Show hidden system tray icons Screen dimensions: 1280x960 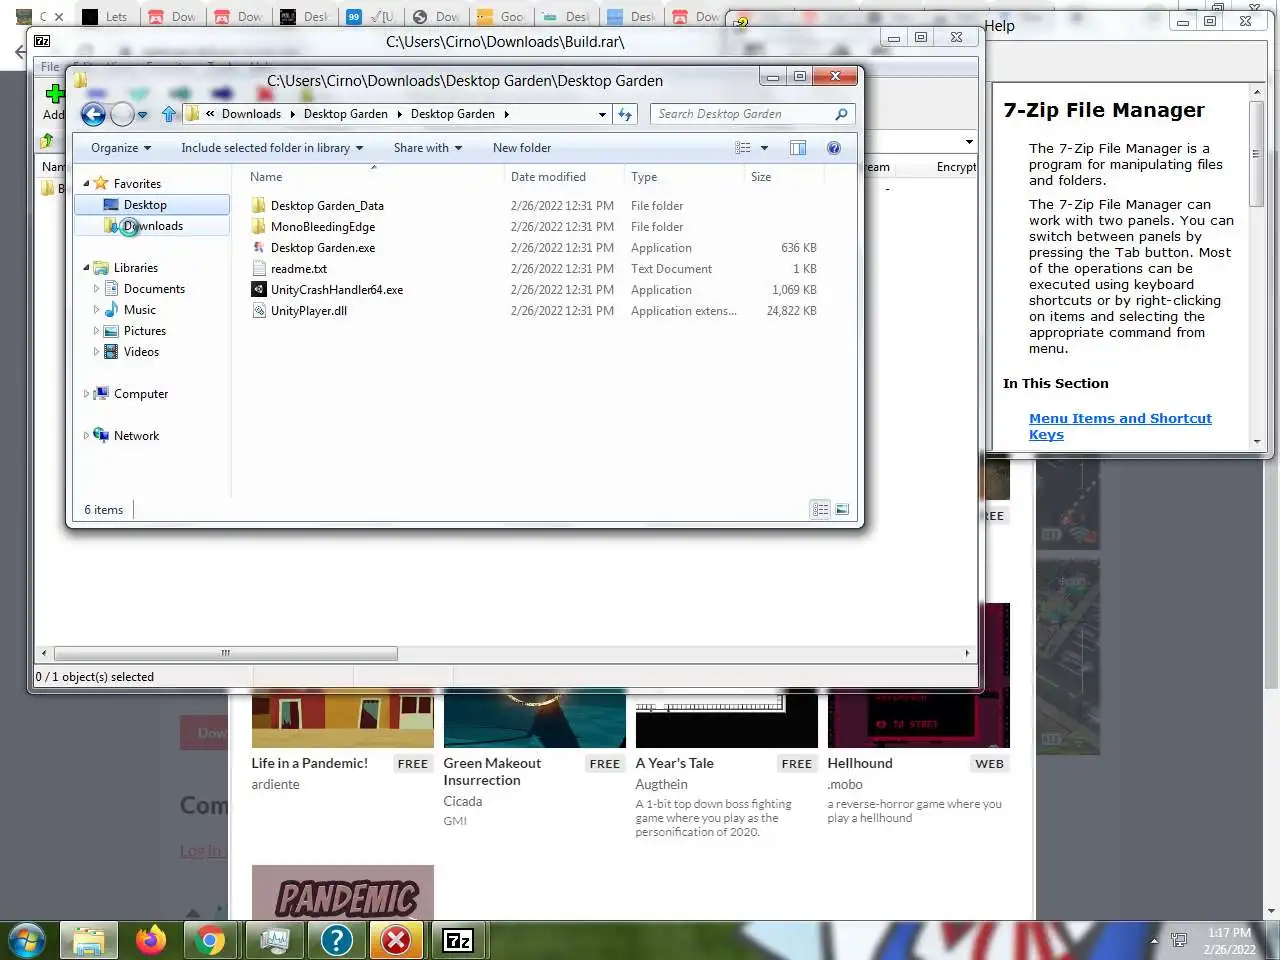click(1154, 941)
